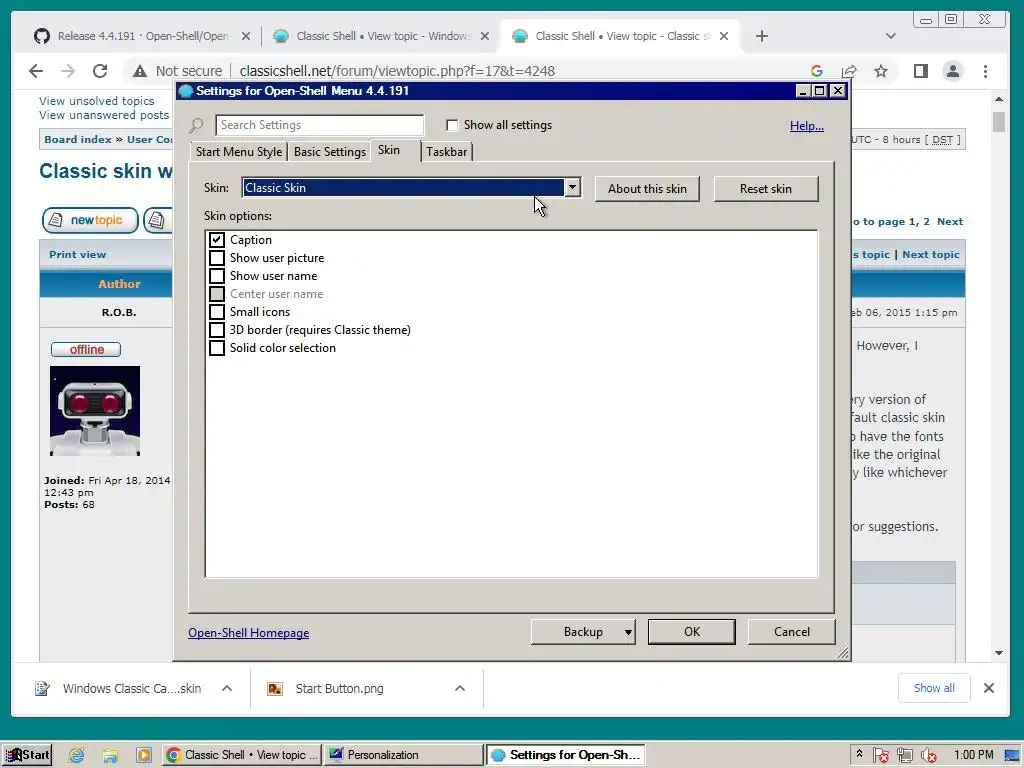The width and height of the screenshot is (1024, 768).
Task: Switch to Taskbar tab
Action: [x=447, y=152]
